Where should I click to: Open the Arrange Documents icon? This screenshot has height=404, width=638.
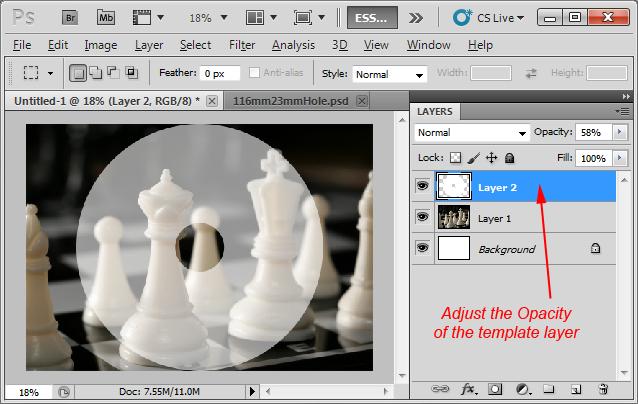pyautogui.click(x=255, y=18)
